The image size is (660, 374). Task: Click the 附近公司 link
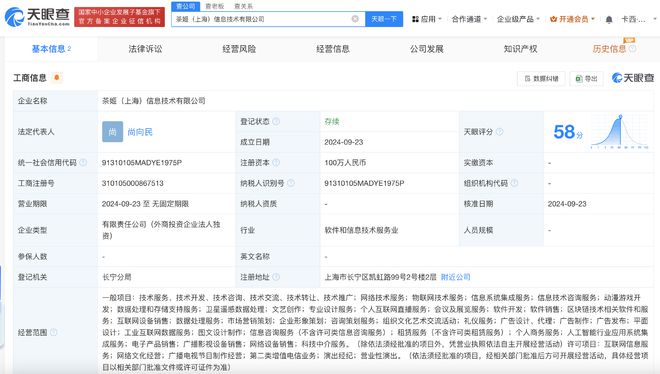point(455,277)
